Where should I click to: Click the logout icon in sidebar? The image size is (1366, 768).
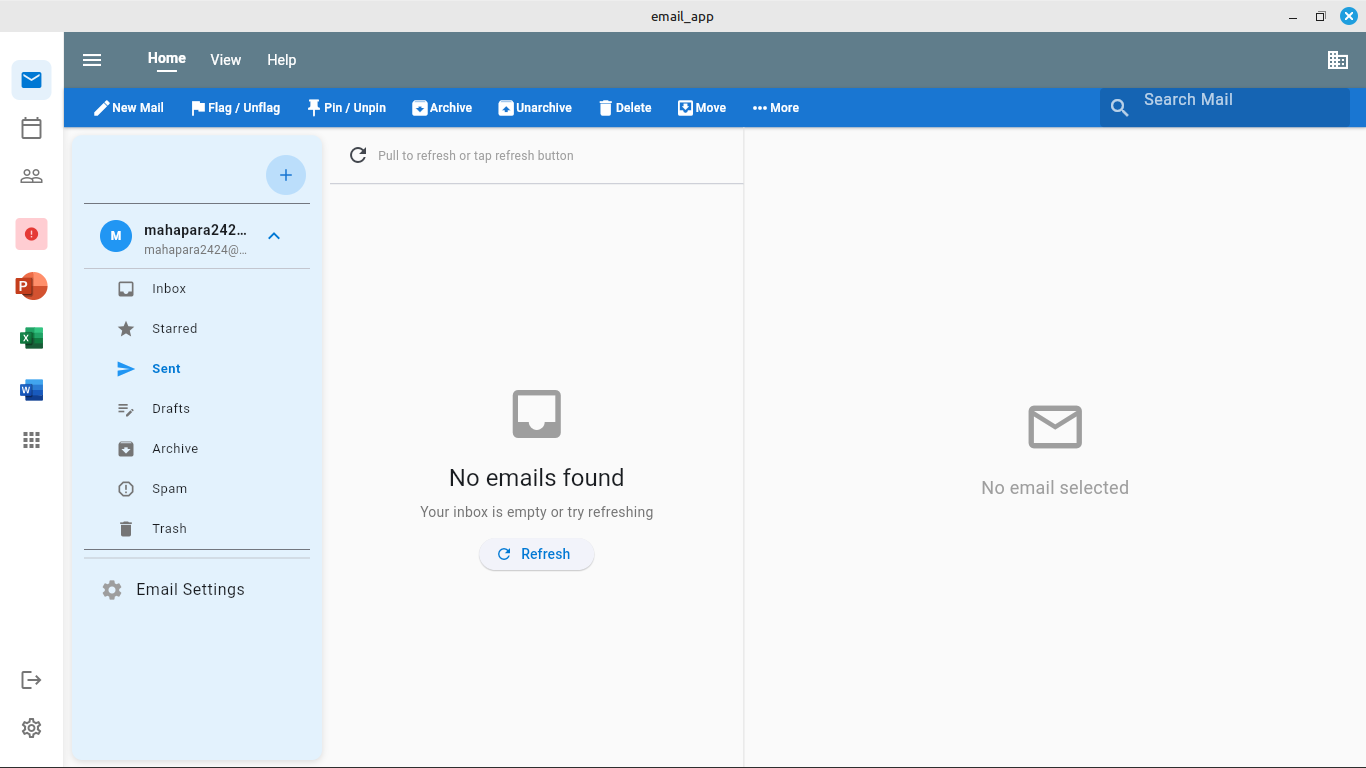[31, 680]
